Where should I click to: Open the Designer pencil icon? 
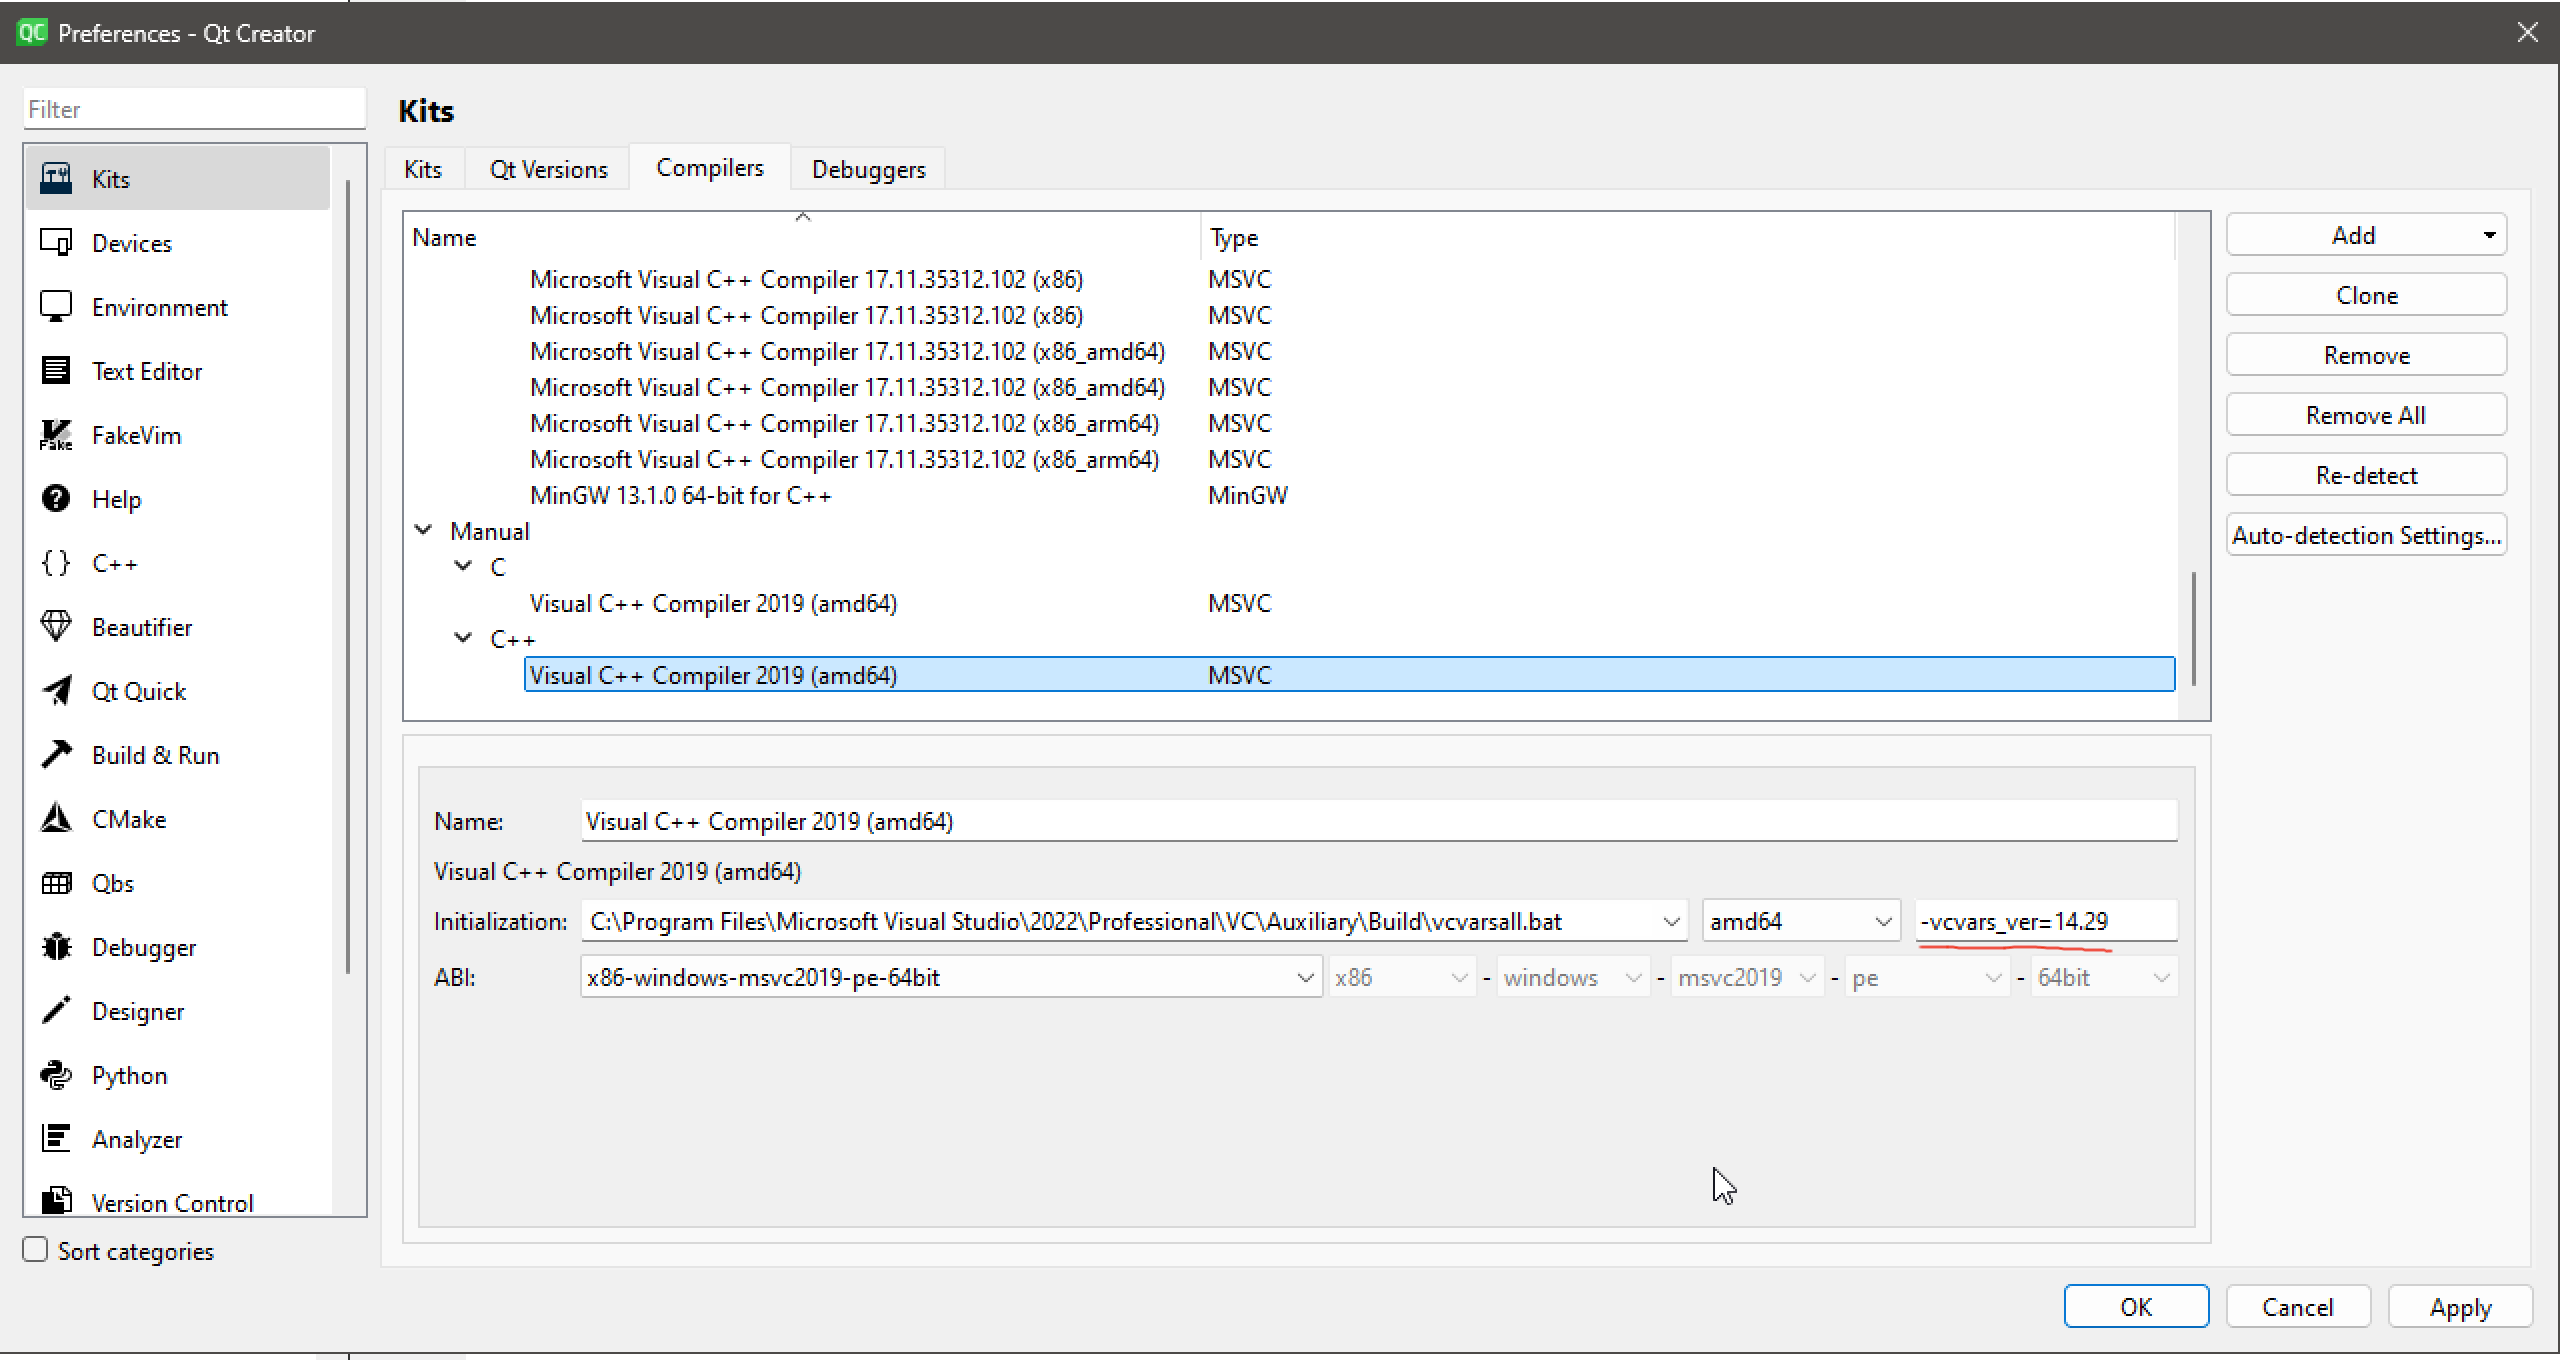(x=56, y=1010)
